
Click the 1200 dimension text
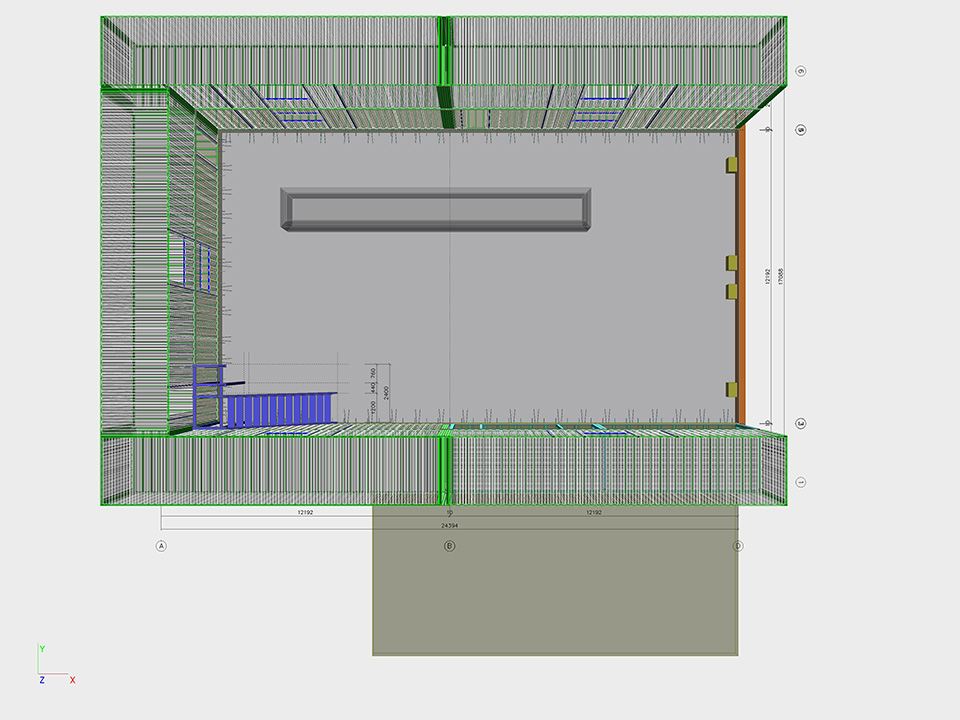pos(373,407)
